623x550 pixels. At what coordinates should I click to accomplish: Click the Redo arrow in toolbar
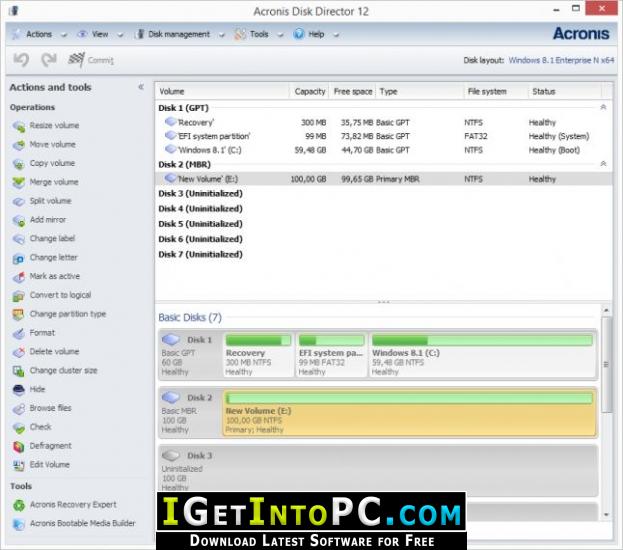coord(49,60)
